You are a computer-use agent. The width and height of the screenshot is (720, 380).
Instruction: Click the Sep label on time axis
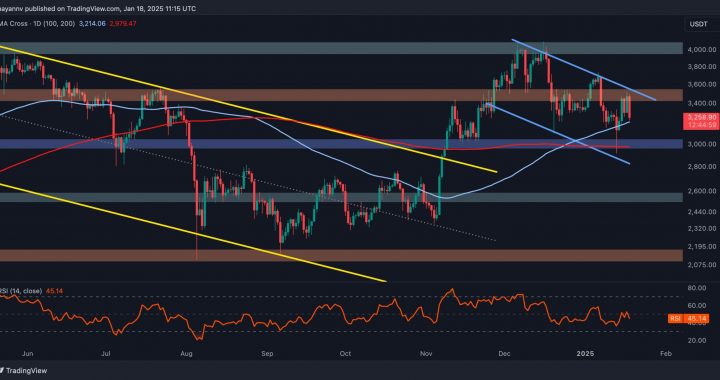point(267,354)
